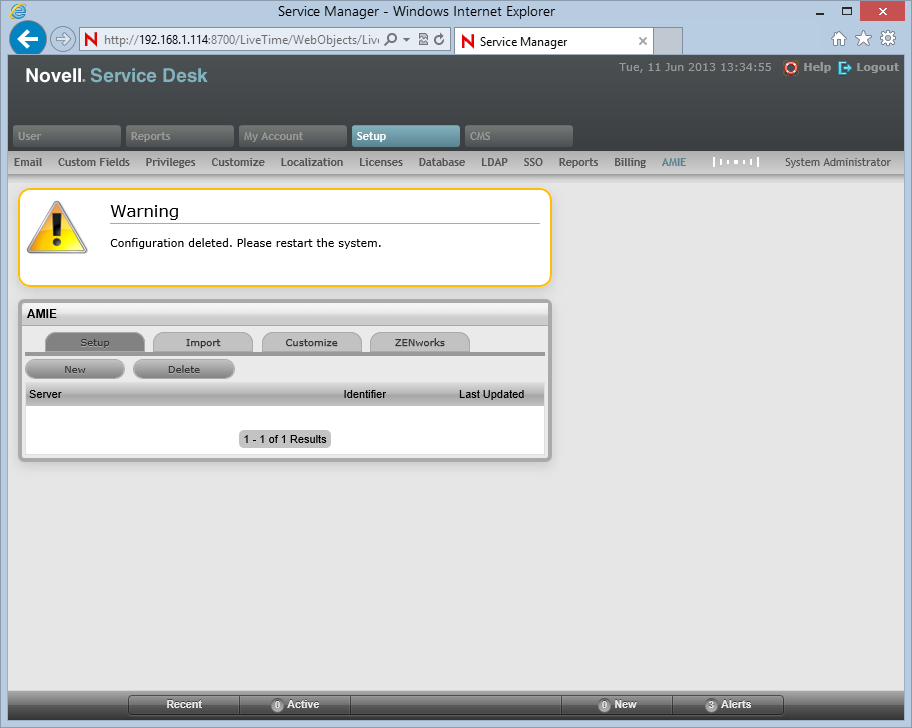Maximize the Internet Explorer window

(847, 12)
